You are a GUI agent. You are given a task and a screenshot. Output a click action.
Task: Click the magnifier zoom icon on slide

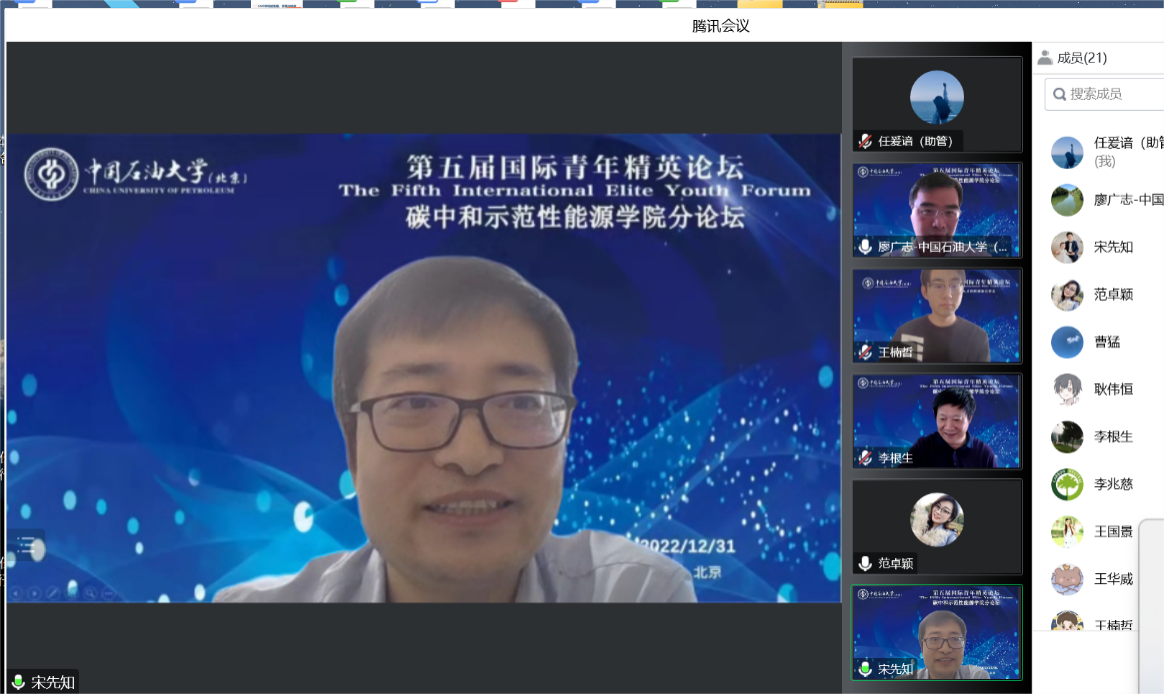tap(90, 593)
